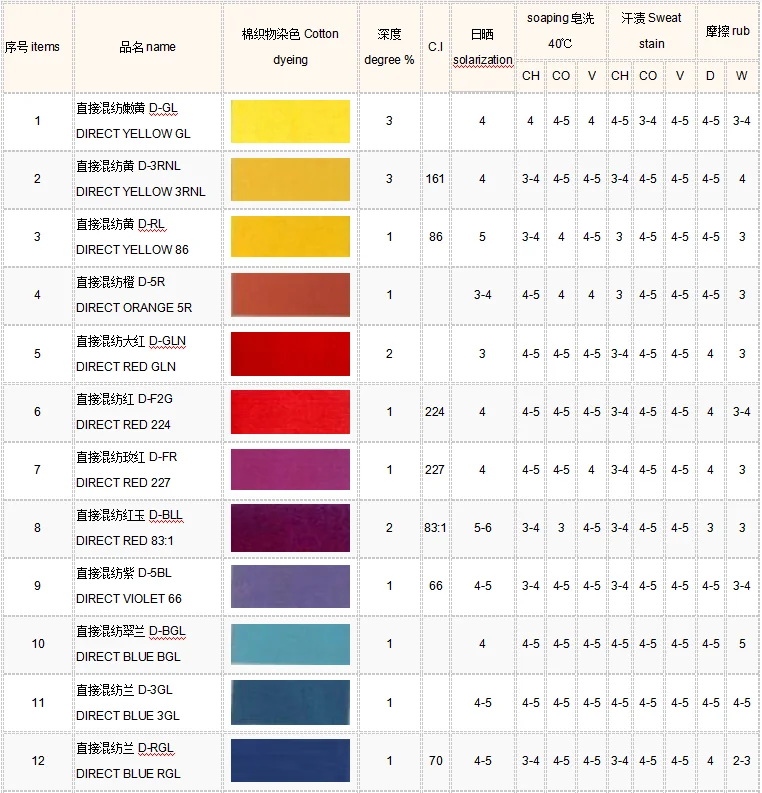Pick the DIRECT BLUE RGL color swatch
The height and width of the screenshot is (793, 762).
tap(290, 761)
